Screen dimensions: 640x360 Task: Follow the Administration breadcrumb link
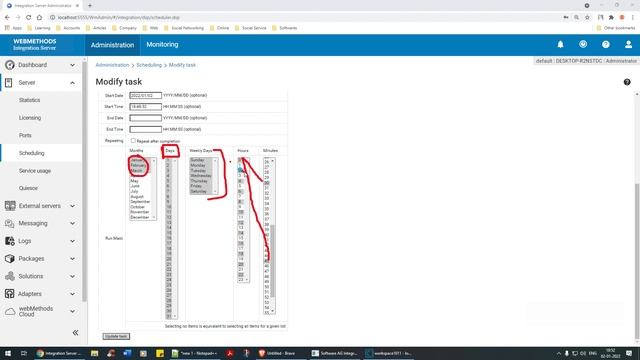click(112, 65)
